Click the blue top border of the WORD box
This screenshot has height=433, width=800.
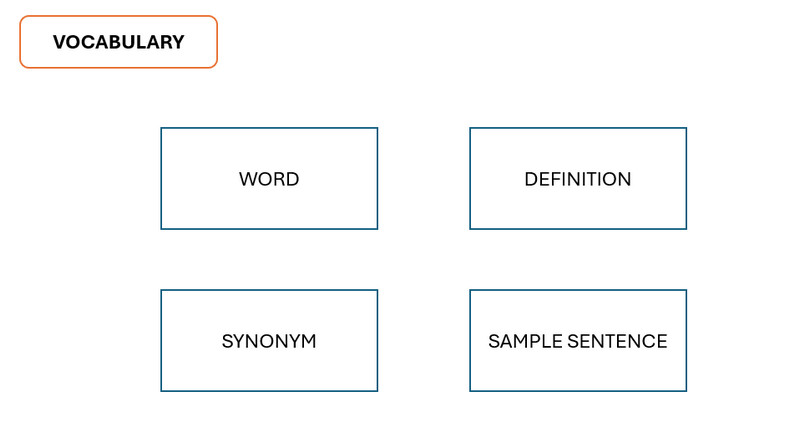[269, 128]
